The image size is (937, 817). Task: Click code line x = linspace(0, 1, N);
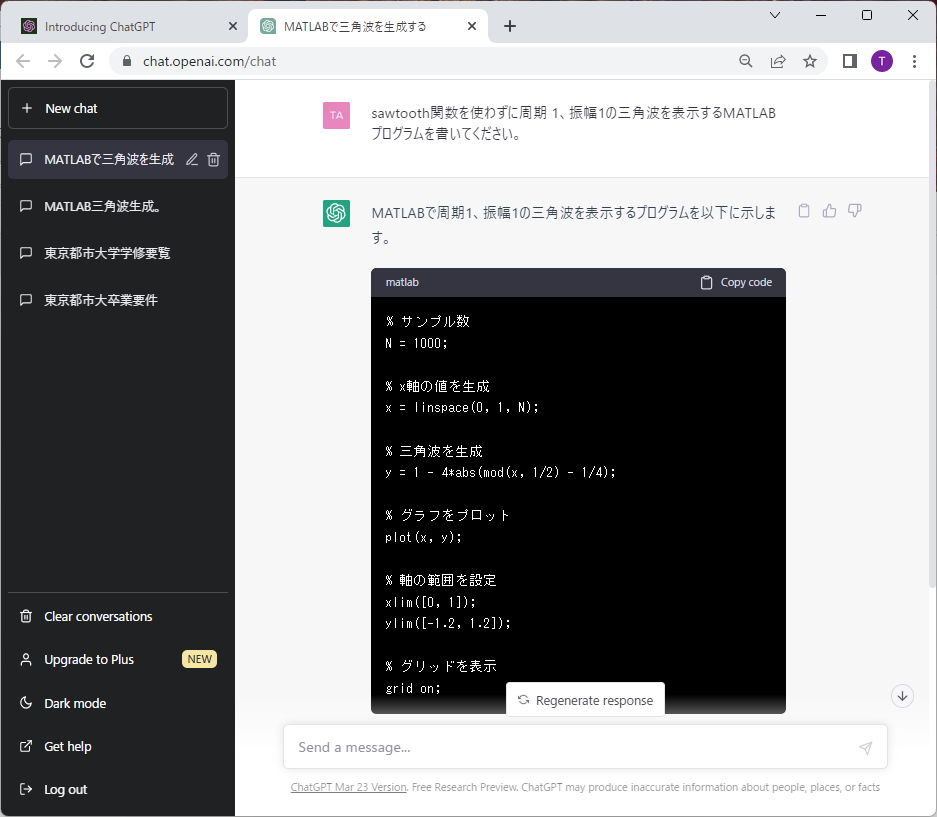click(462, 408)
